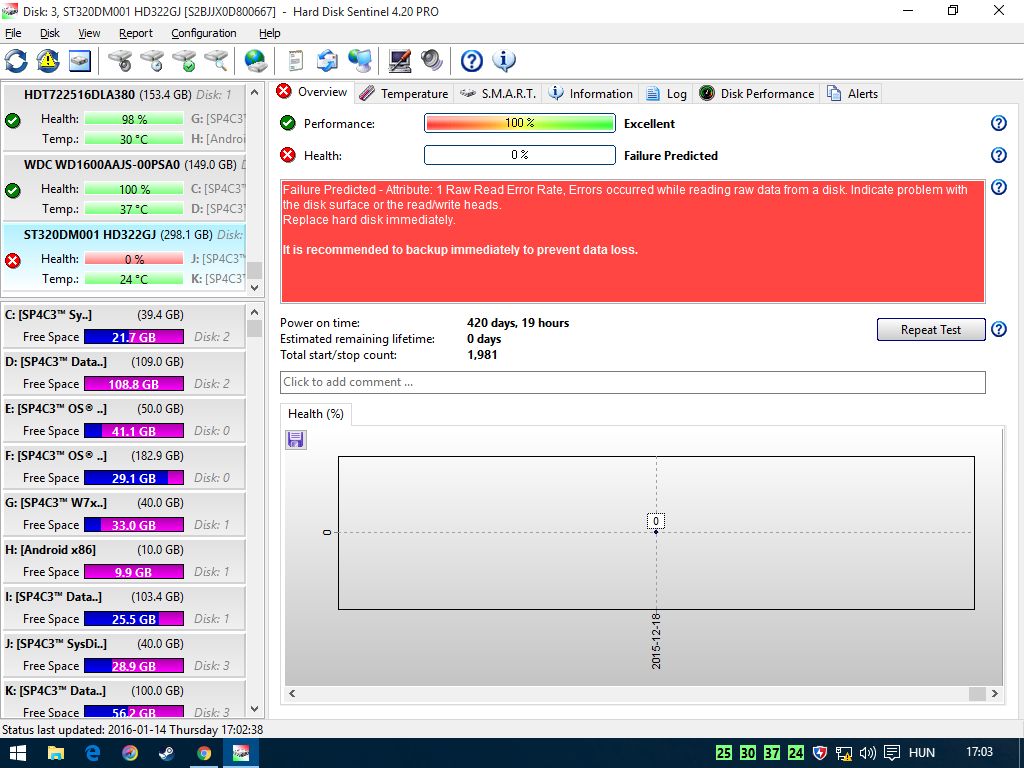Select disk ST320DM001 HD322GJ in the list
This screenshot has height=768, width=1024.
124,256
